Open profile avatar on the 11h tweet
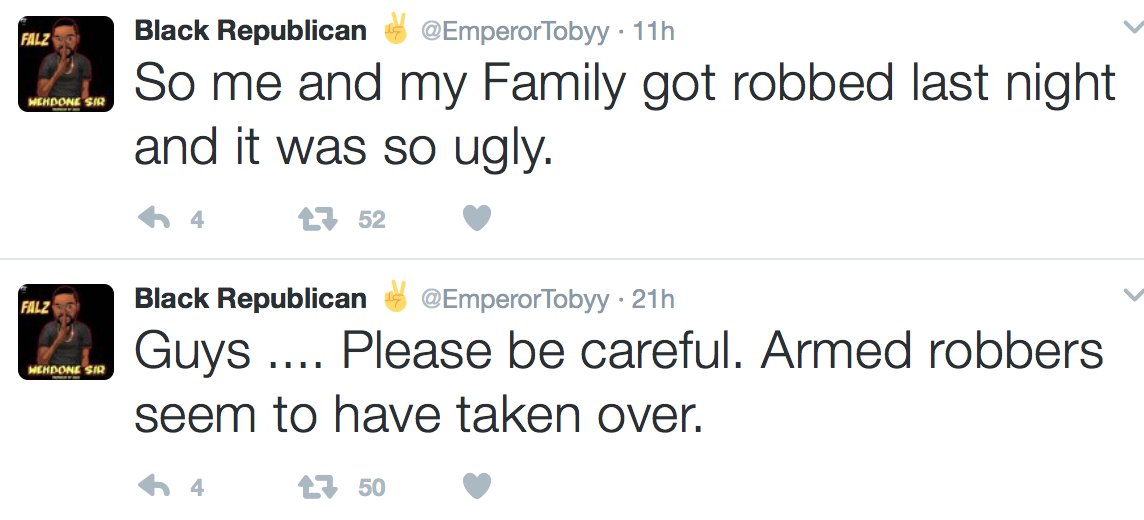The image size is (1144, 520). pyautogui.click(x=66, y=64)
